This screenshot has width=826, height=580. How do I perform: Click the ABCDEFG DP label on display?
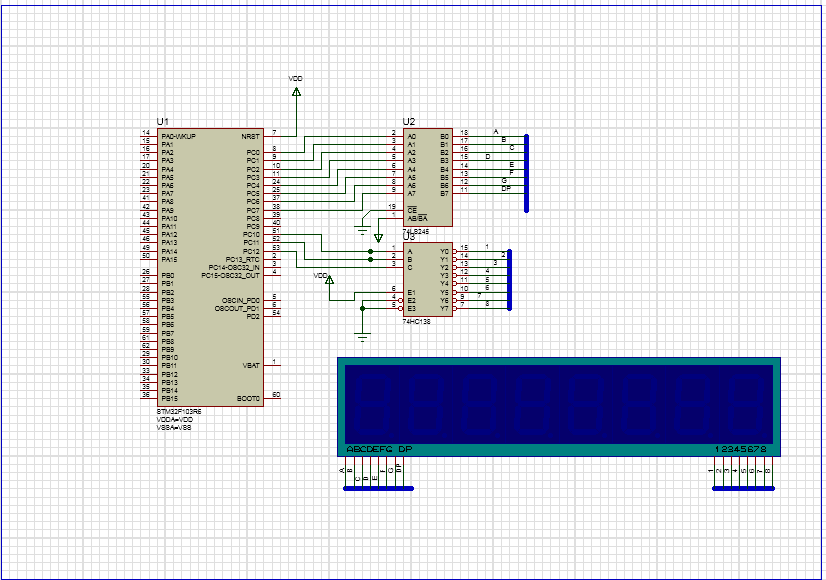(379, 449)
